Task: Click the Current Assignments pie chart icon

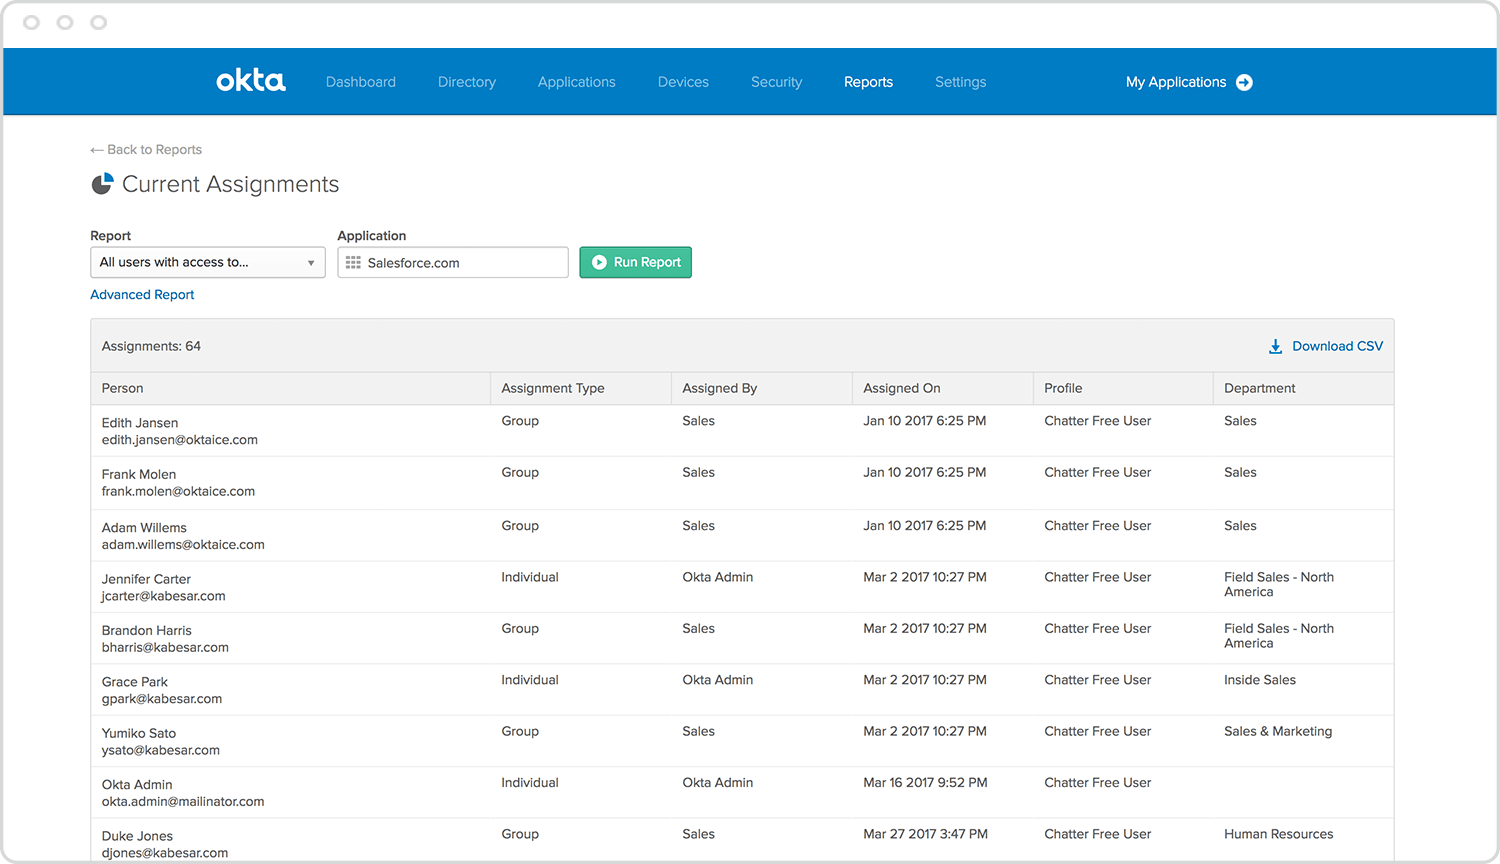Action: [x=102, y=184]
